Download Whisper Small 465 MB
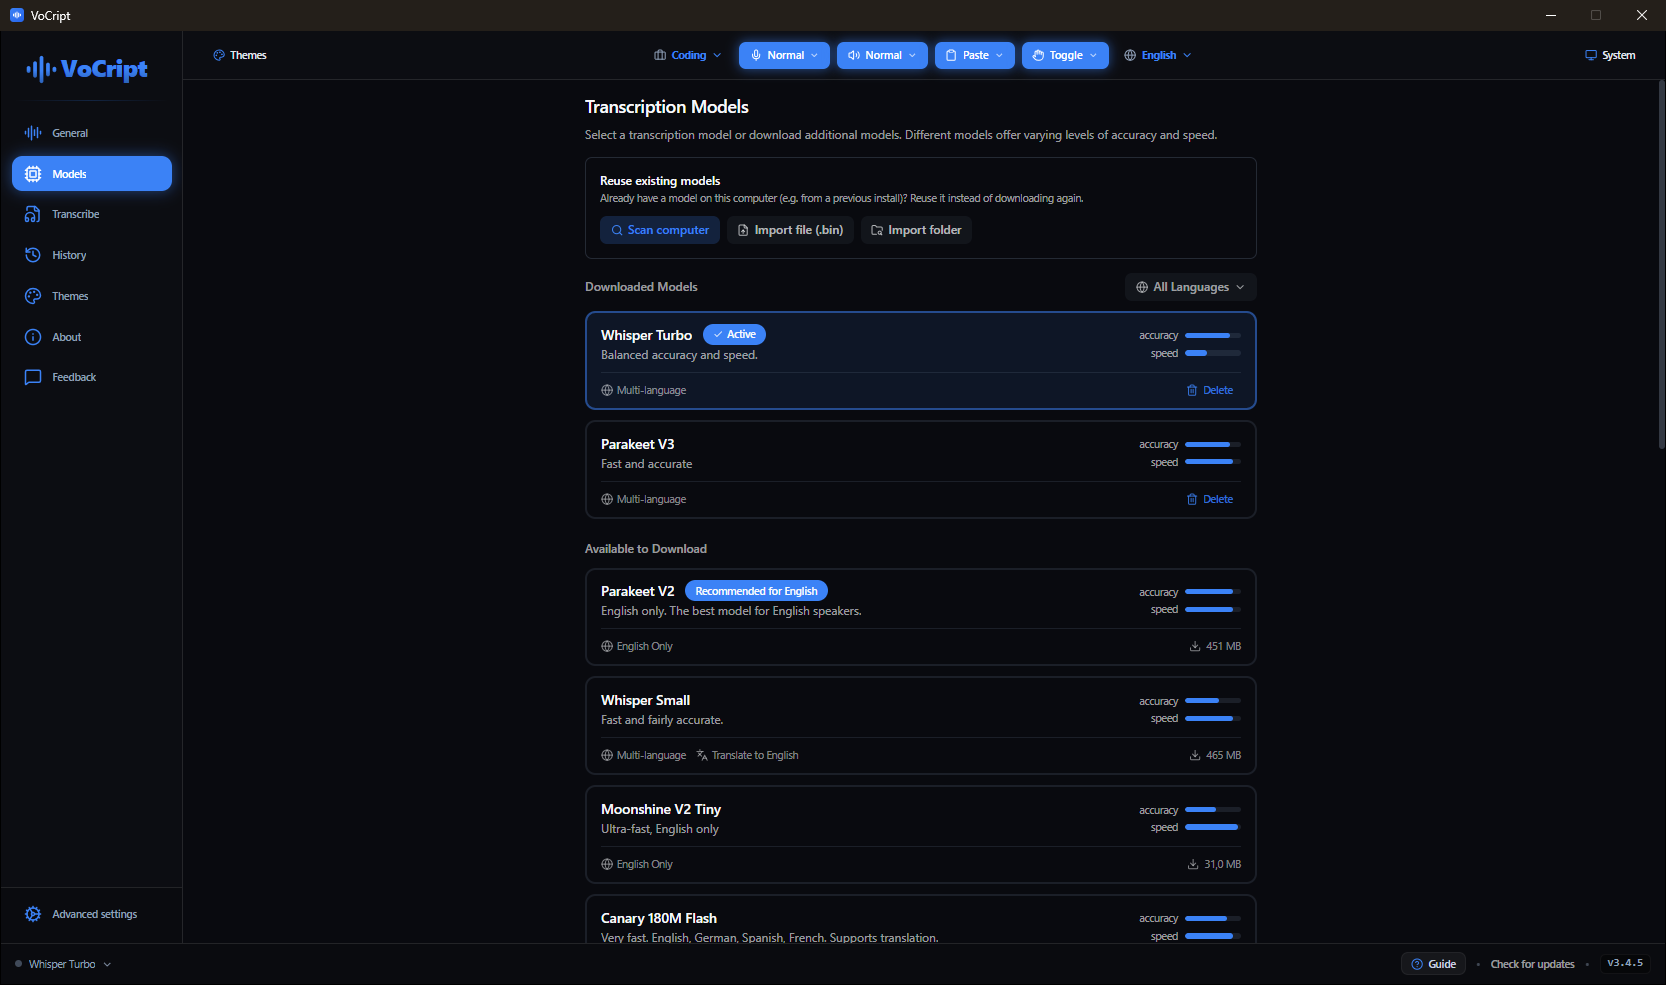This screenshot has width=1666, height=985. pos(1215,755)
